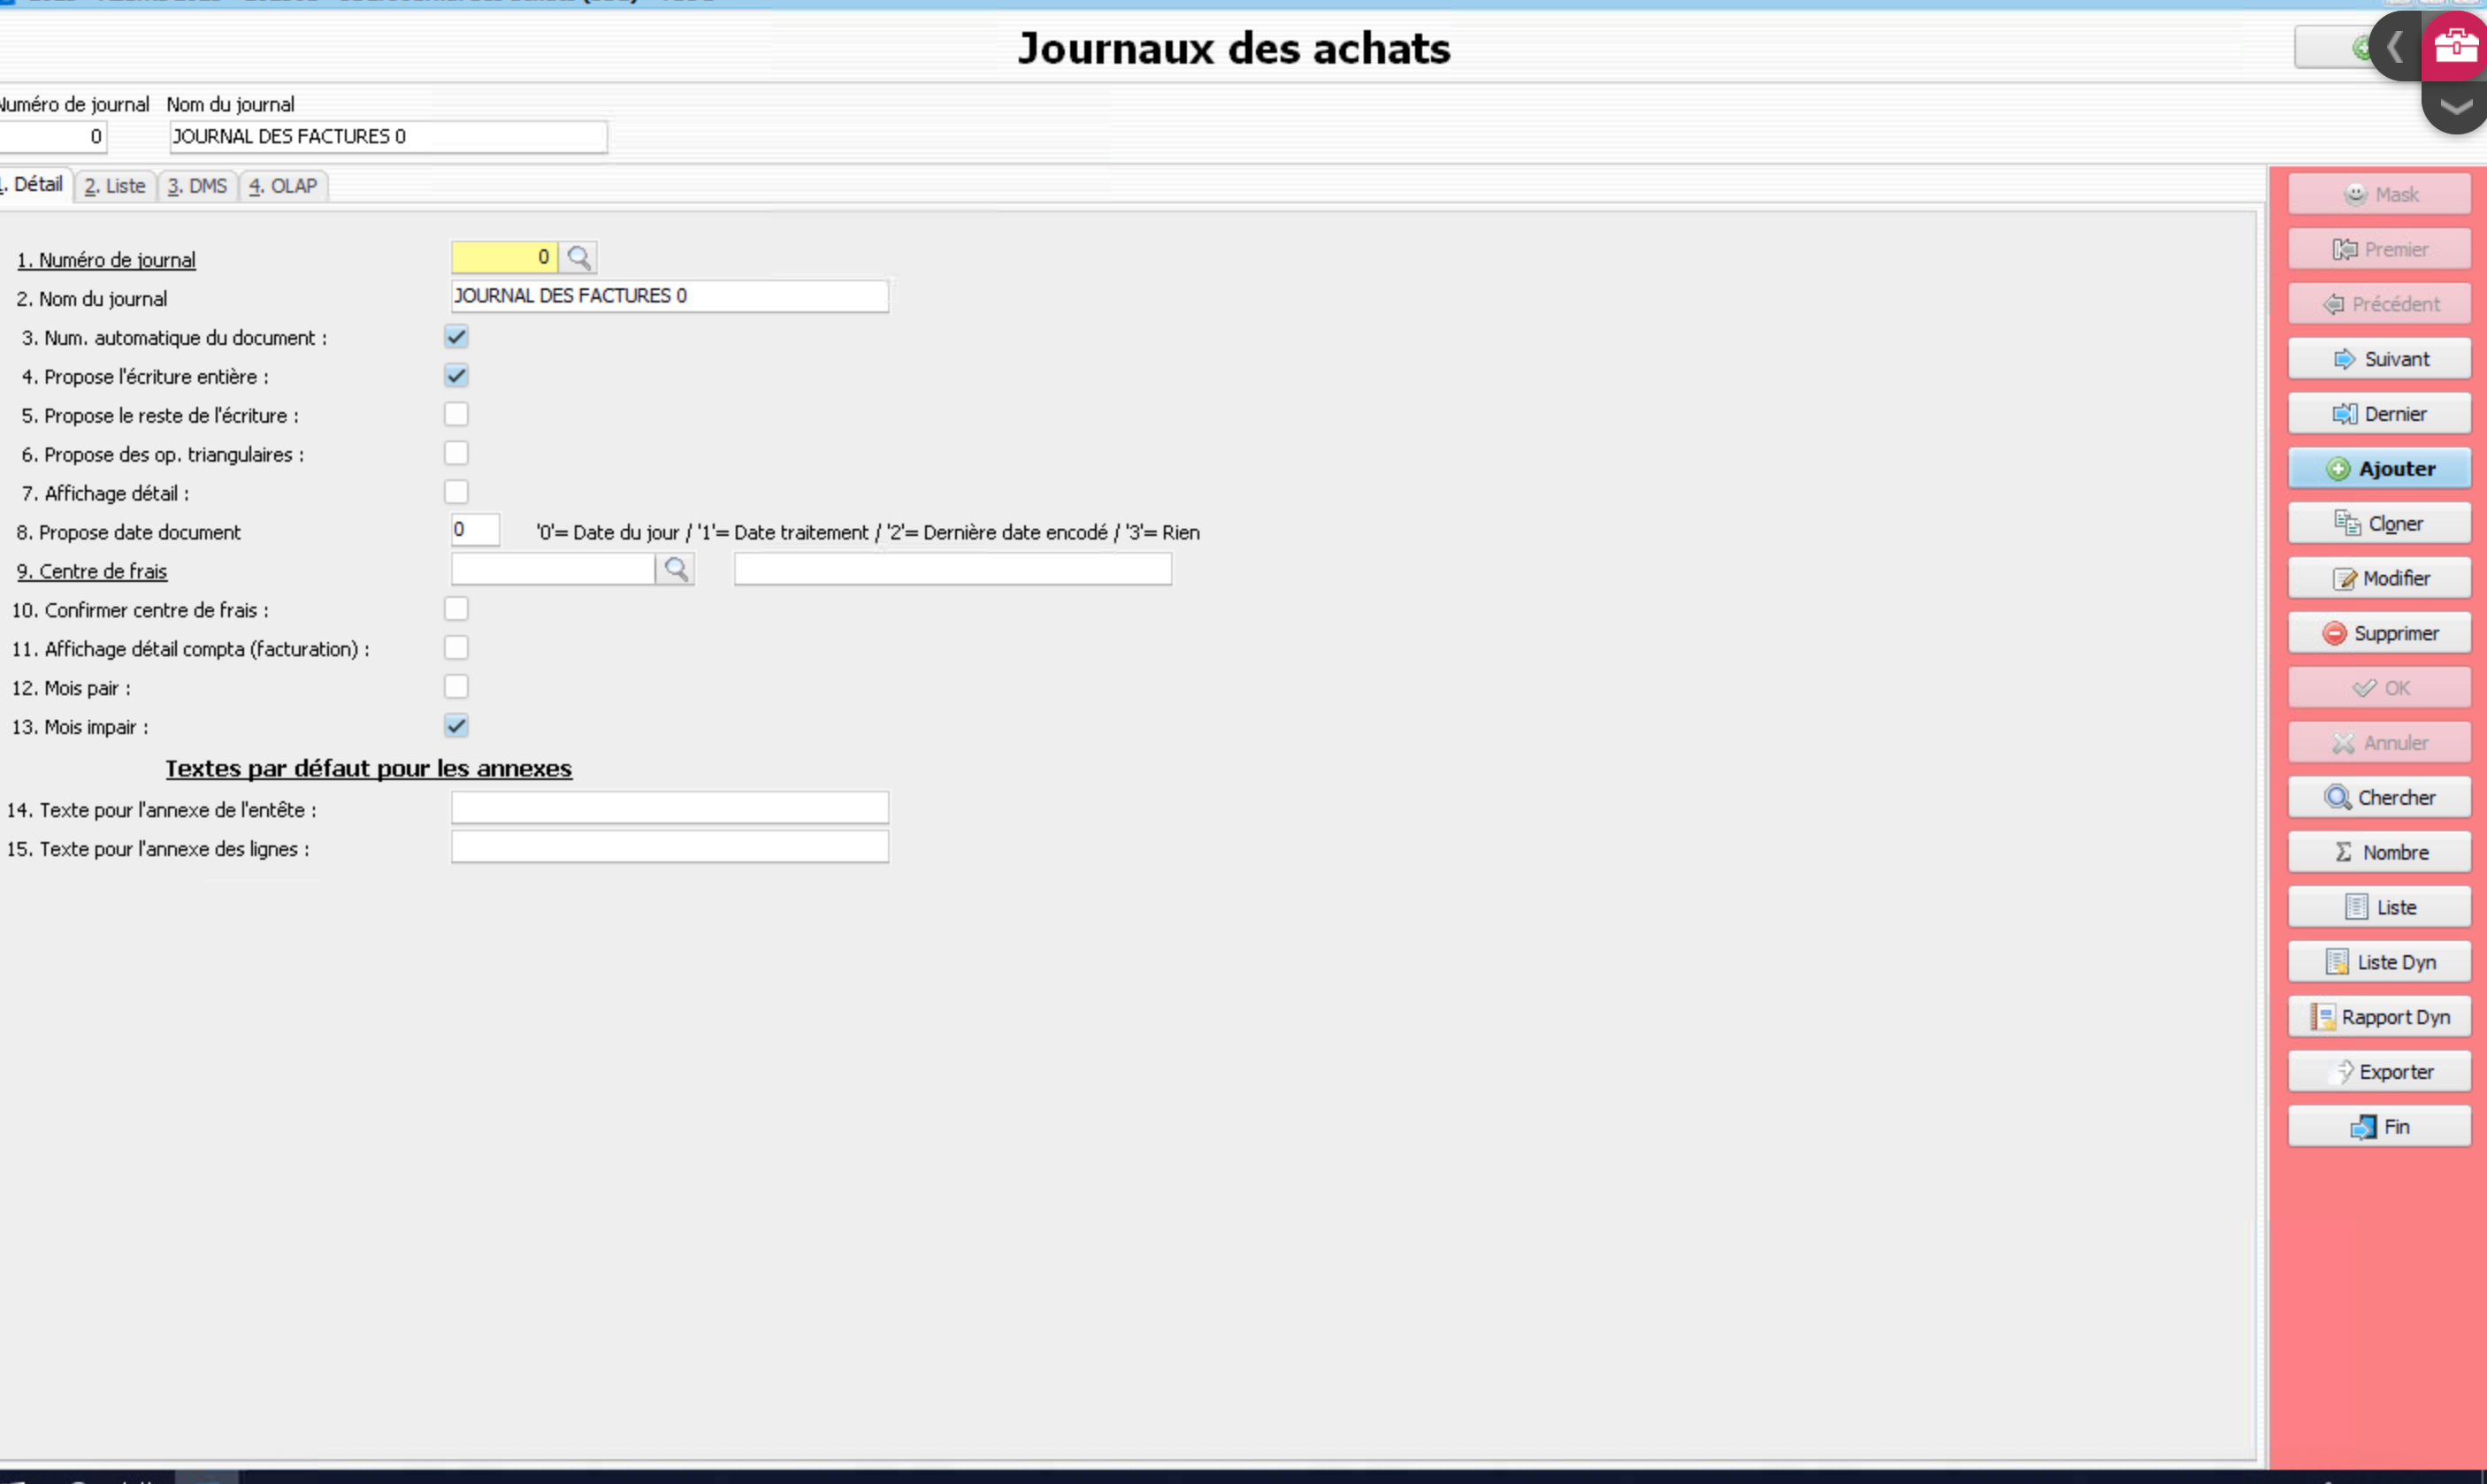Click the disabled Mask button
The height and width of the screenshot is (1484, 2487).
(2379, 194)
